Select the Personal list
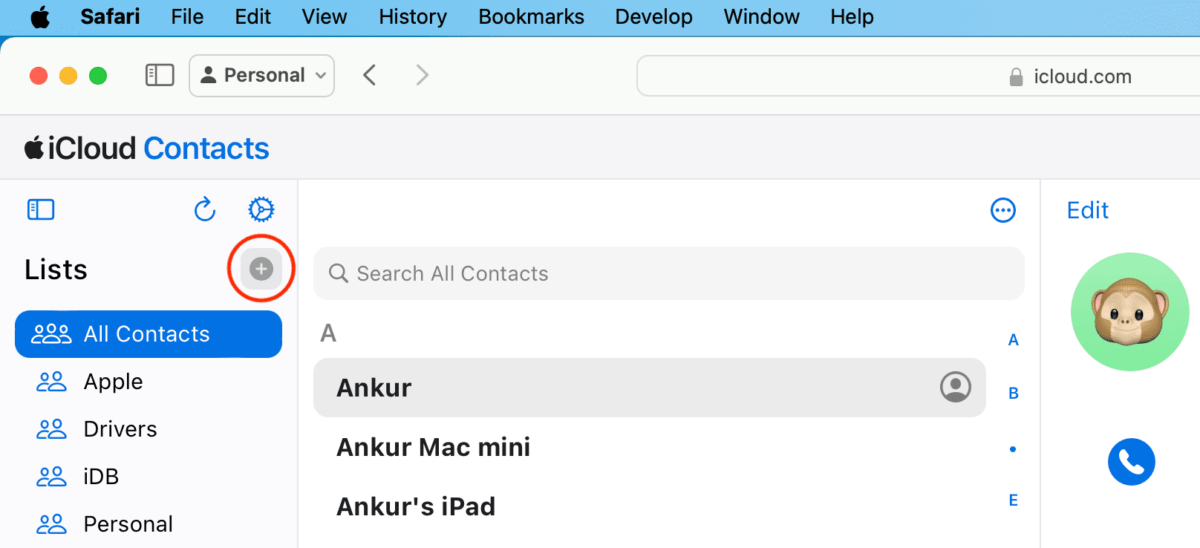The height and width of the screenshot is (548, 1200). point(148,524)
